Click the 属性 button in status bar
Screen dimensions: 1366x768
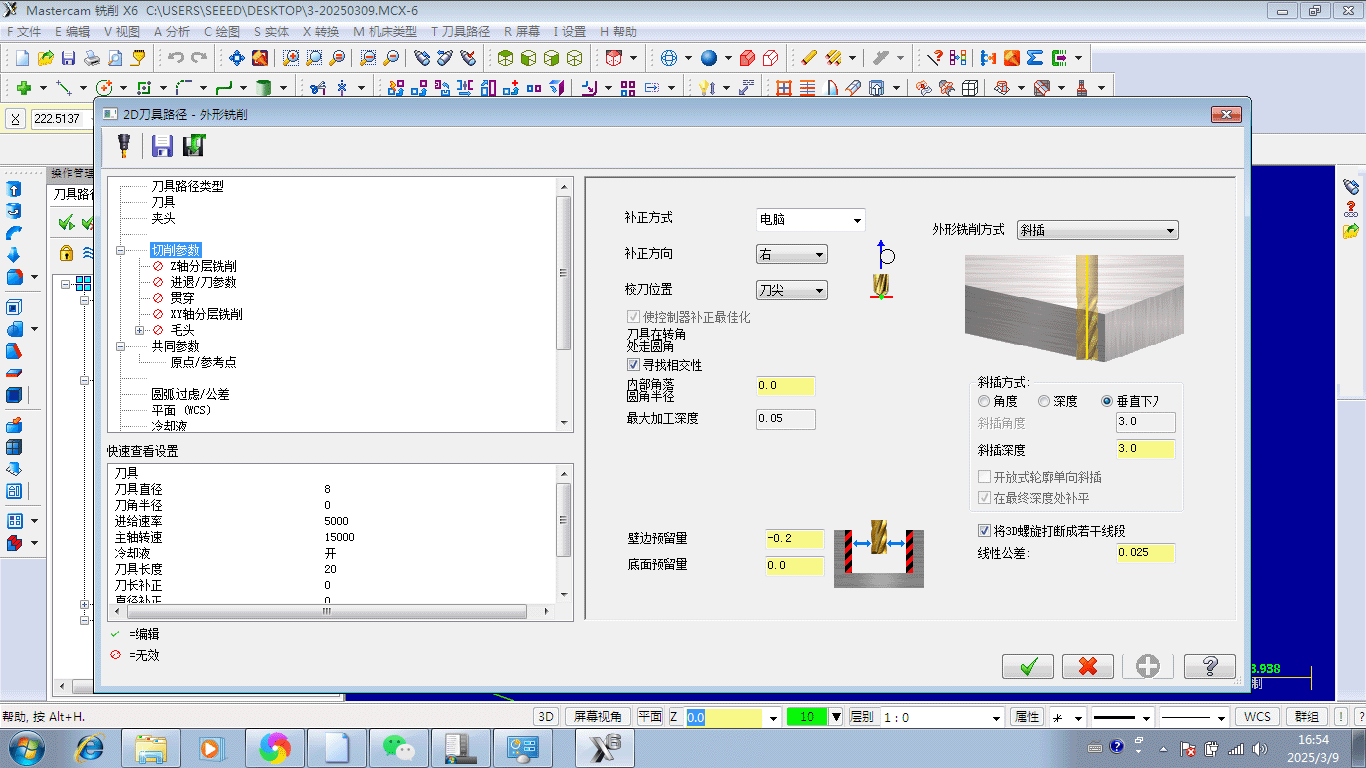click(x=1028, y=717)
